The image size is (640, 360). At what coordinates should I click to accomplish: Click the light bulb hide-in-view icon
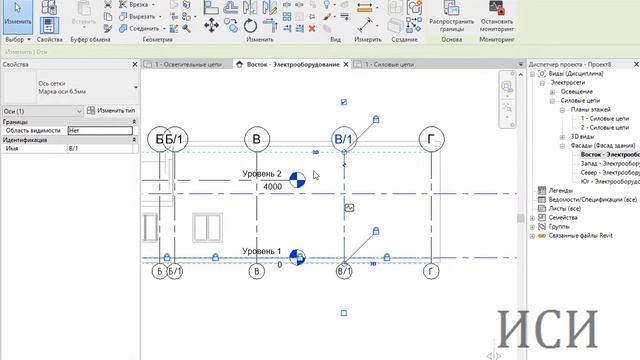click(x=327, y=5)
